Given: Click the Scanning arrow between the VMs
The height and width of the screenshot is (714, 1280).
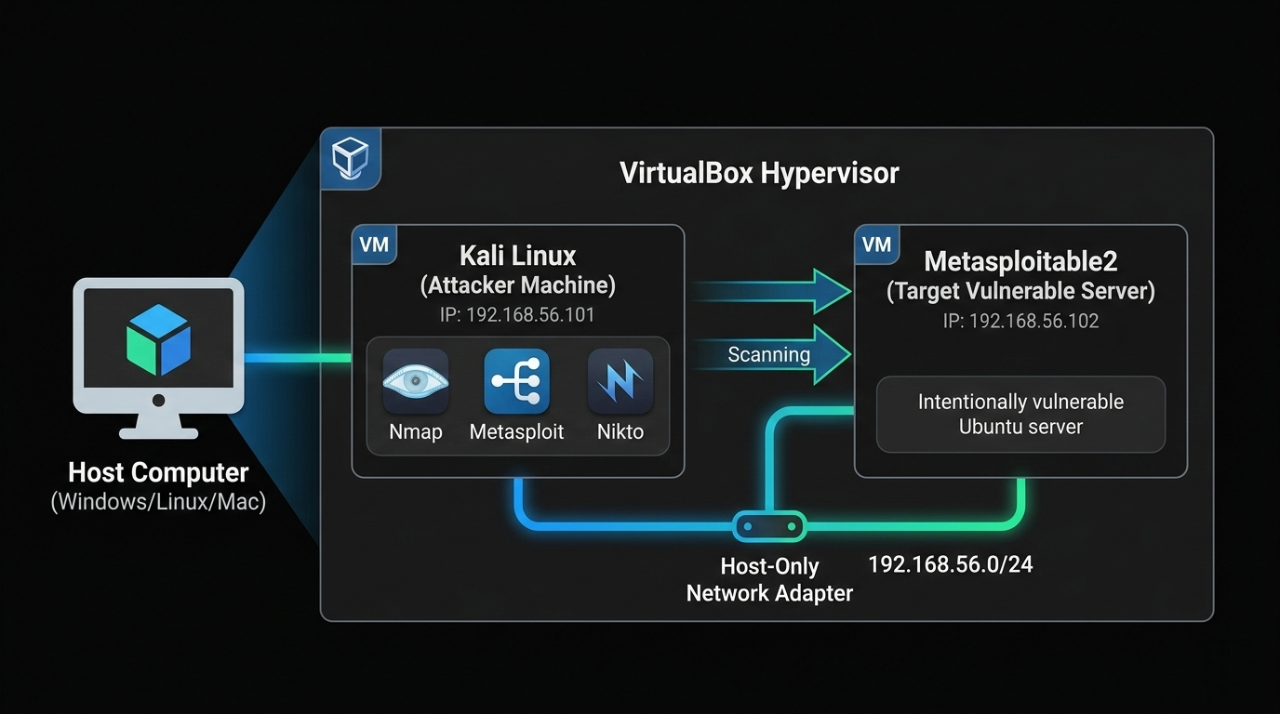Looking at the screenshot, I should point(770,354).
